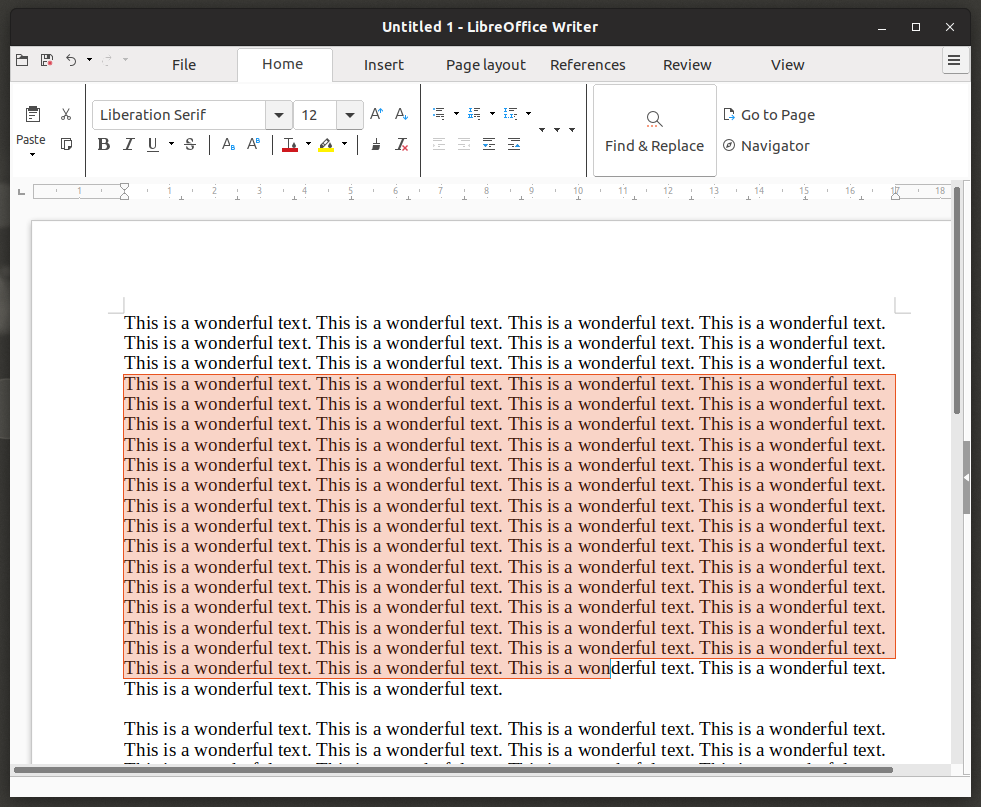Open the Navigator

[766, 146]
